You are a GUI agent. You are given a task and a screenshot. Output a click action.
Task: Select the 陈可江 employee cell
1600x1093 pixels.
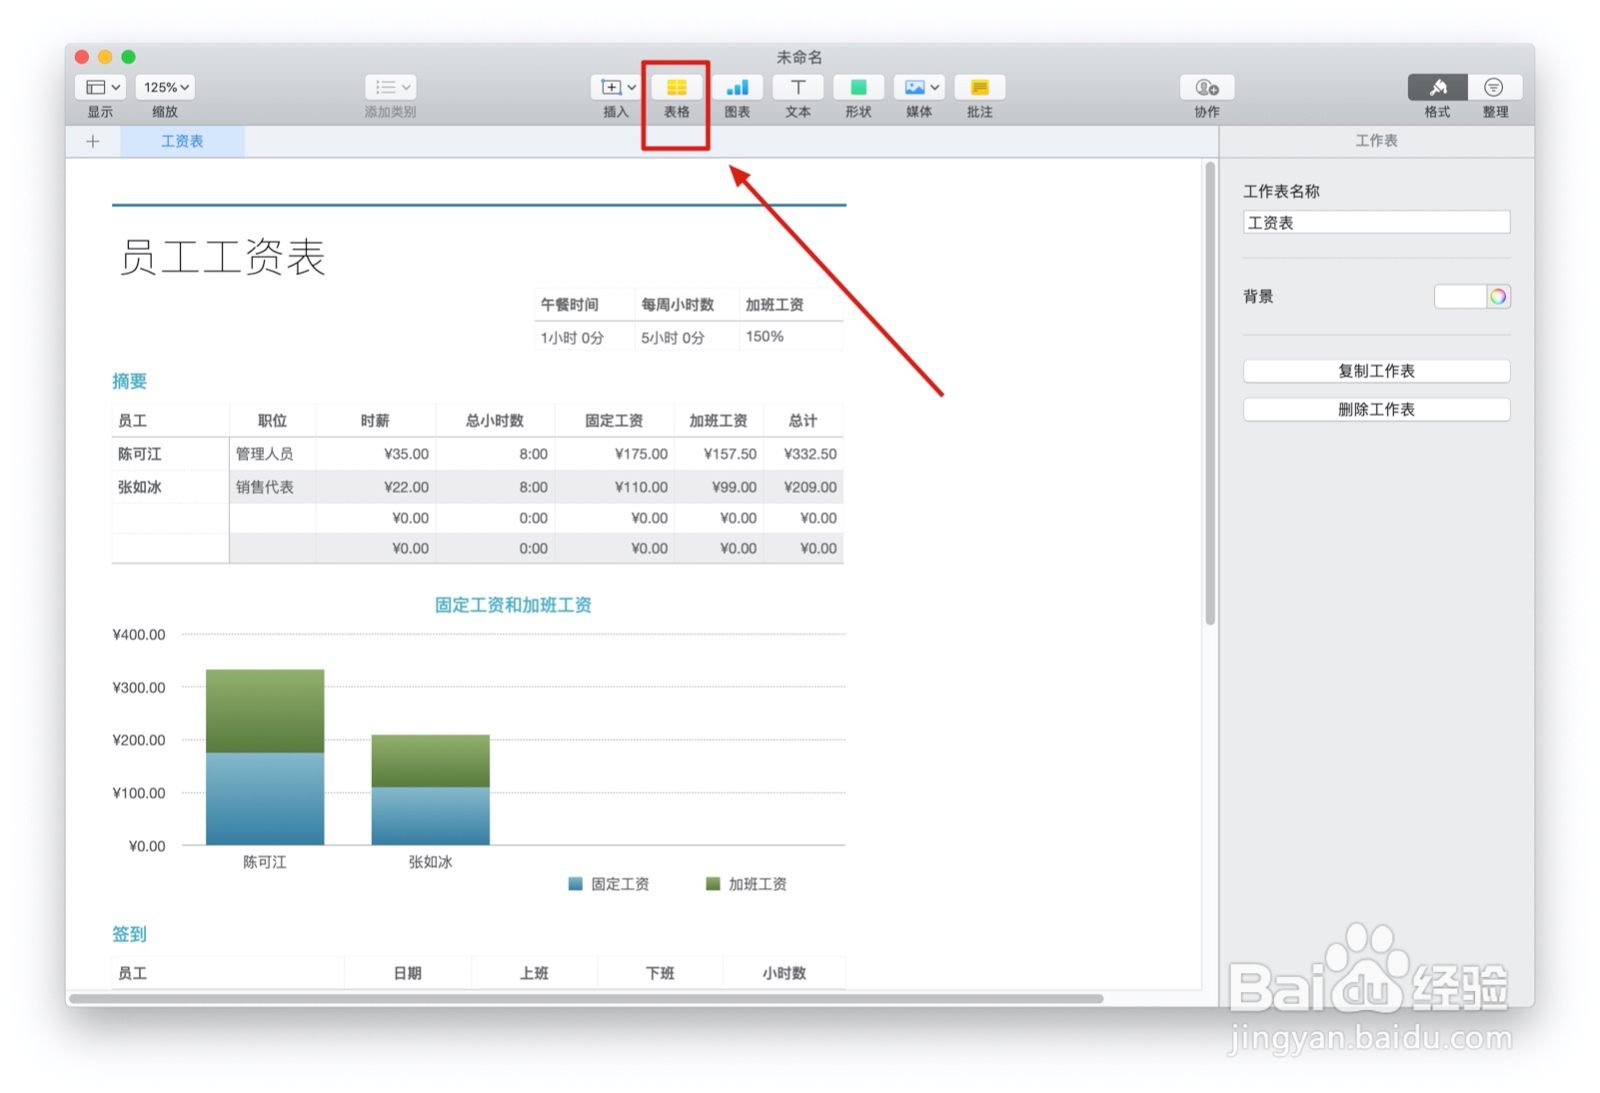pos(170,454)
